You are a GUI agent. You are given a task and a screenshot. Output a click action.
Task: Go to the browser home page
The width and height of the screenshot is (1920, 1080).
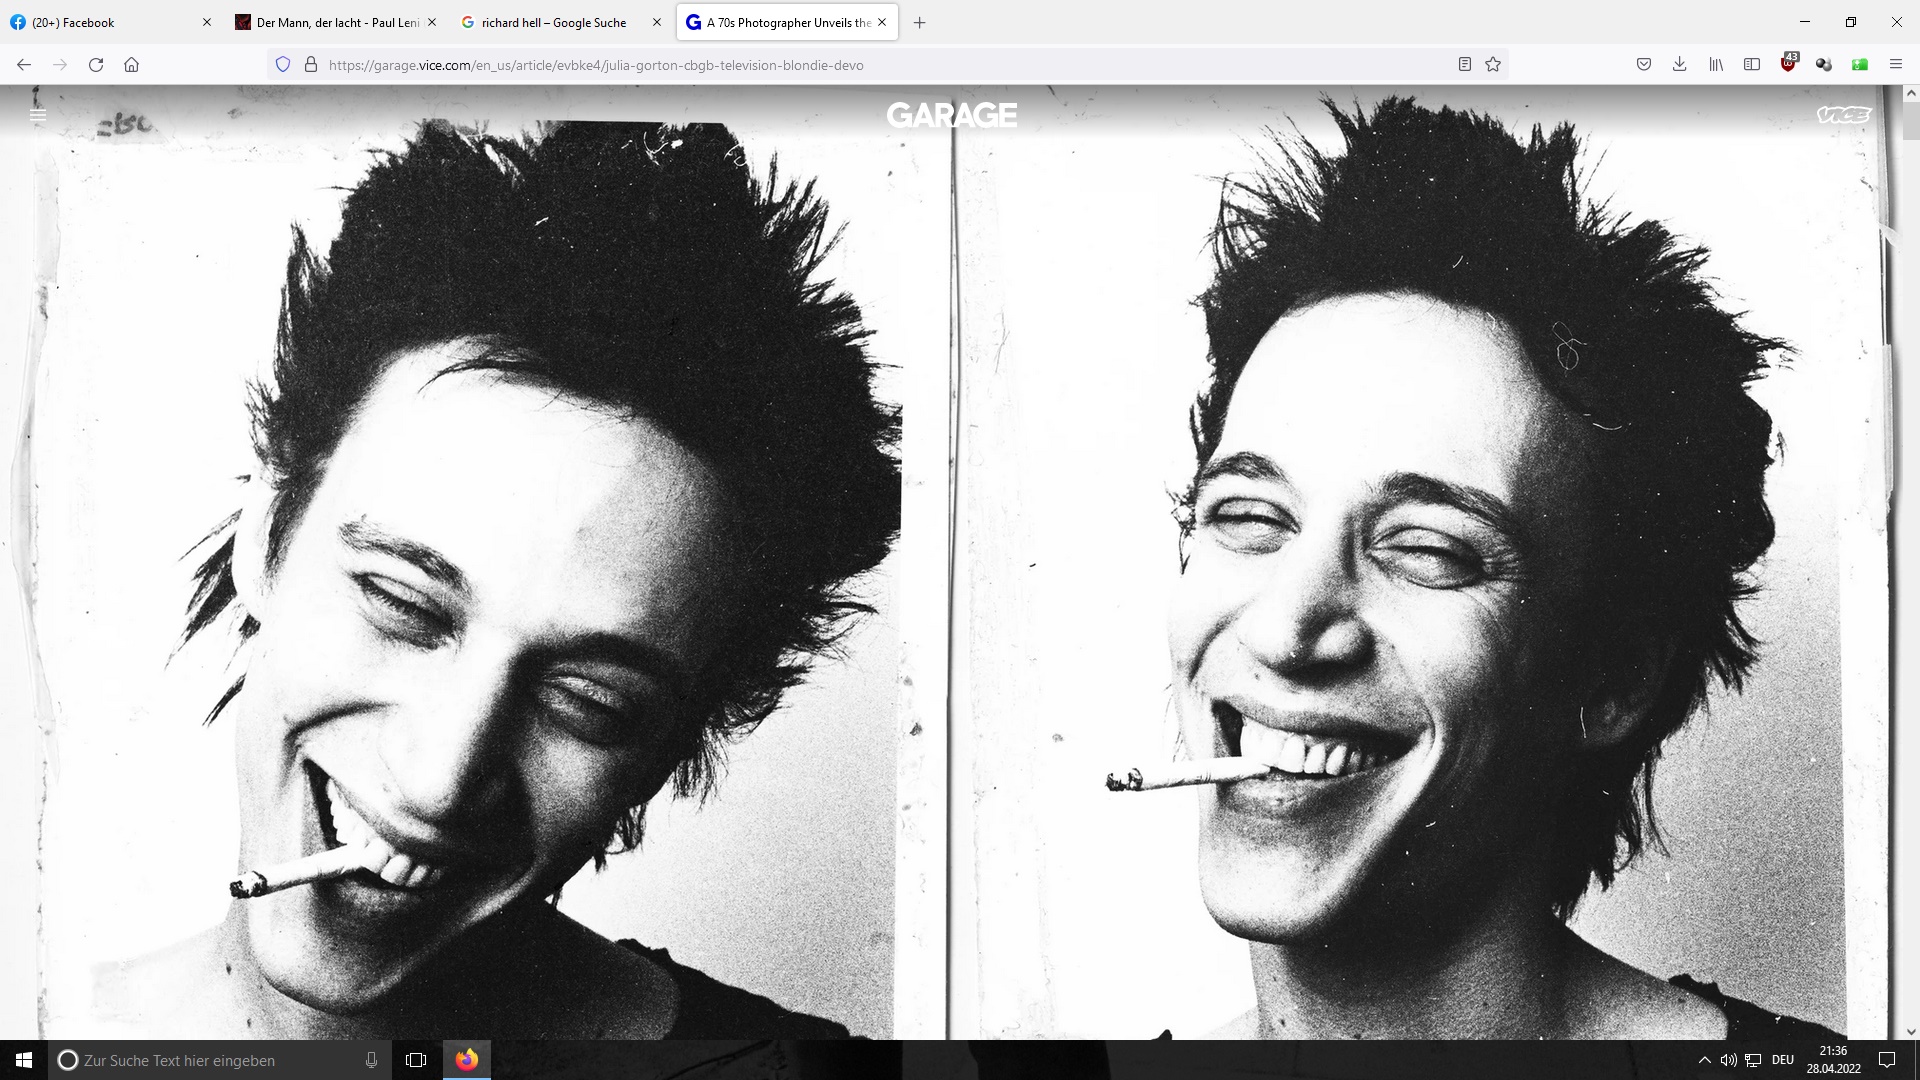131,64
